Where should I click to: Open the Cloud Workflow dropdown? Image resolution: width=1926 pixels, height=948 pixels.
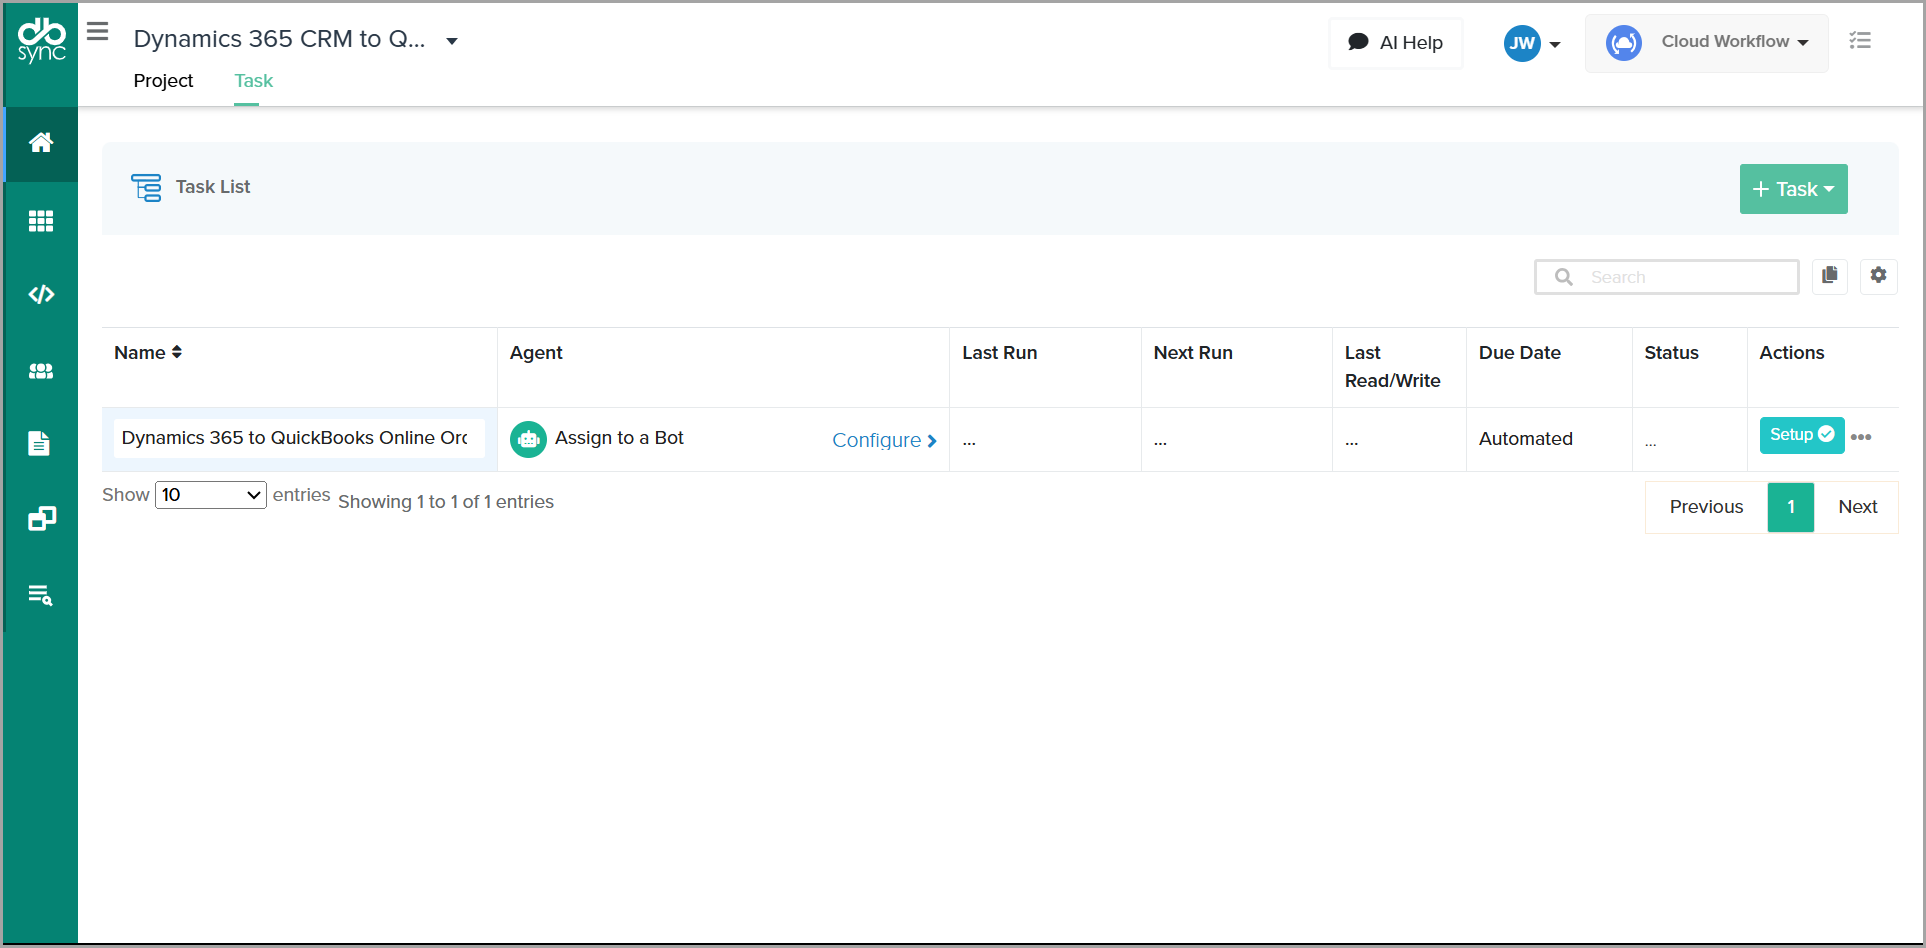[1706, 42]
